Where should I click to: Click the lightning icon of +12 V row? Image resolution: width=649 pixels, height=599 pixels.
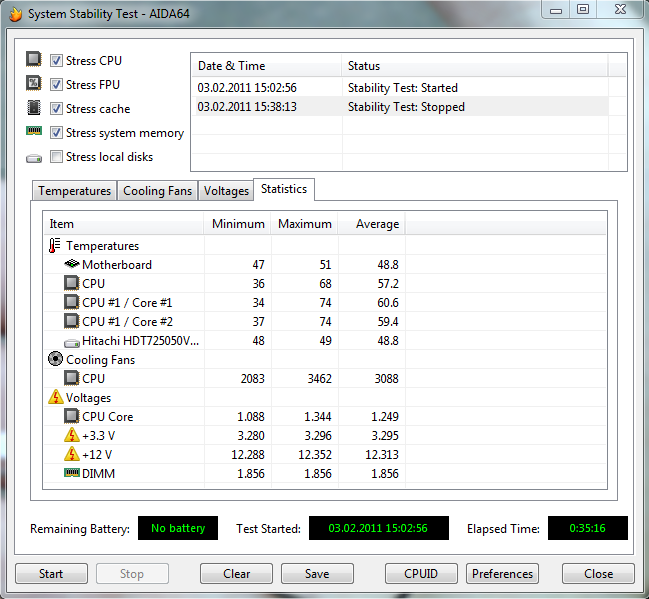(x=72, y=454)
